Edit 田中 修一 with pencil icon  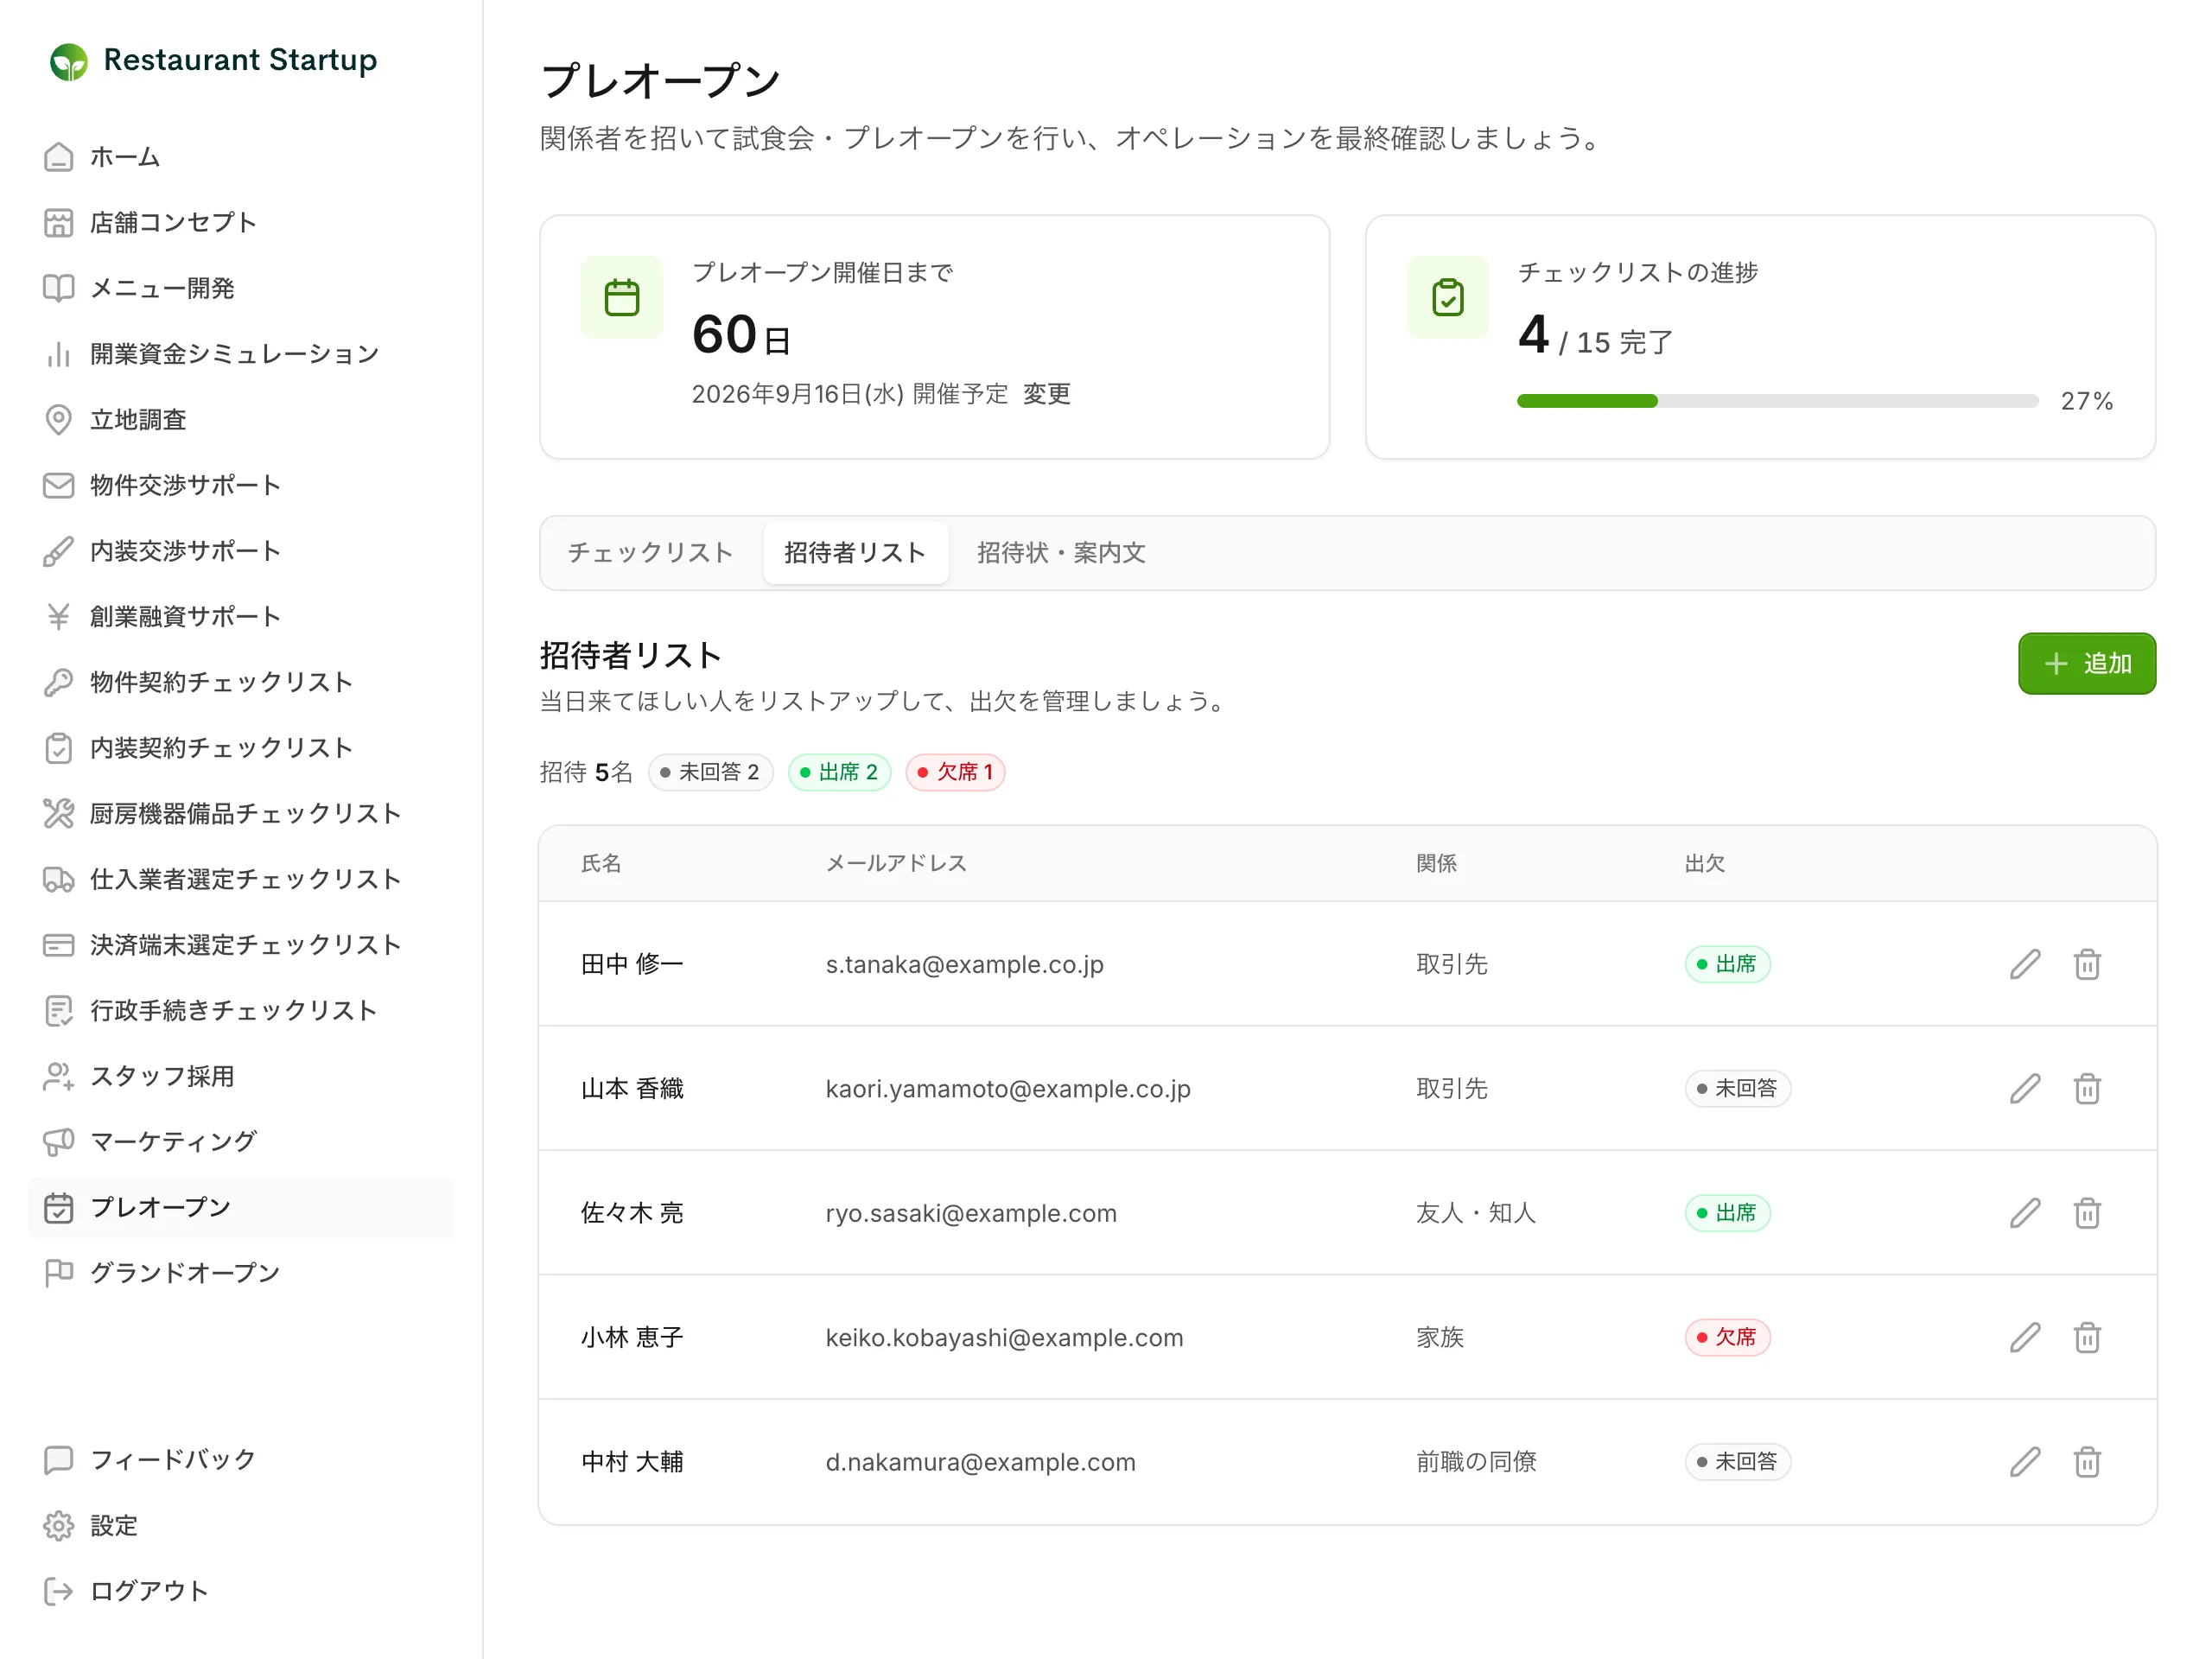pyautogui.click(x=2025, y=964)
